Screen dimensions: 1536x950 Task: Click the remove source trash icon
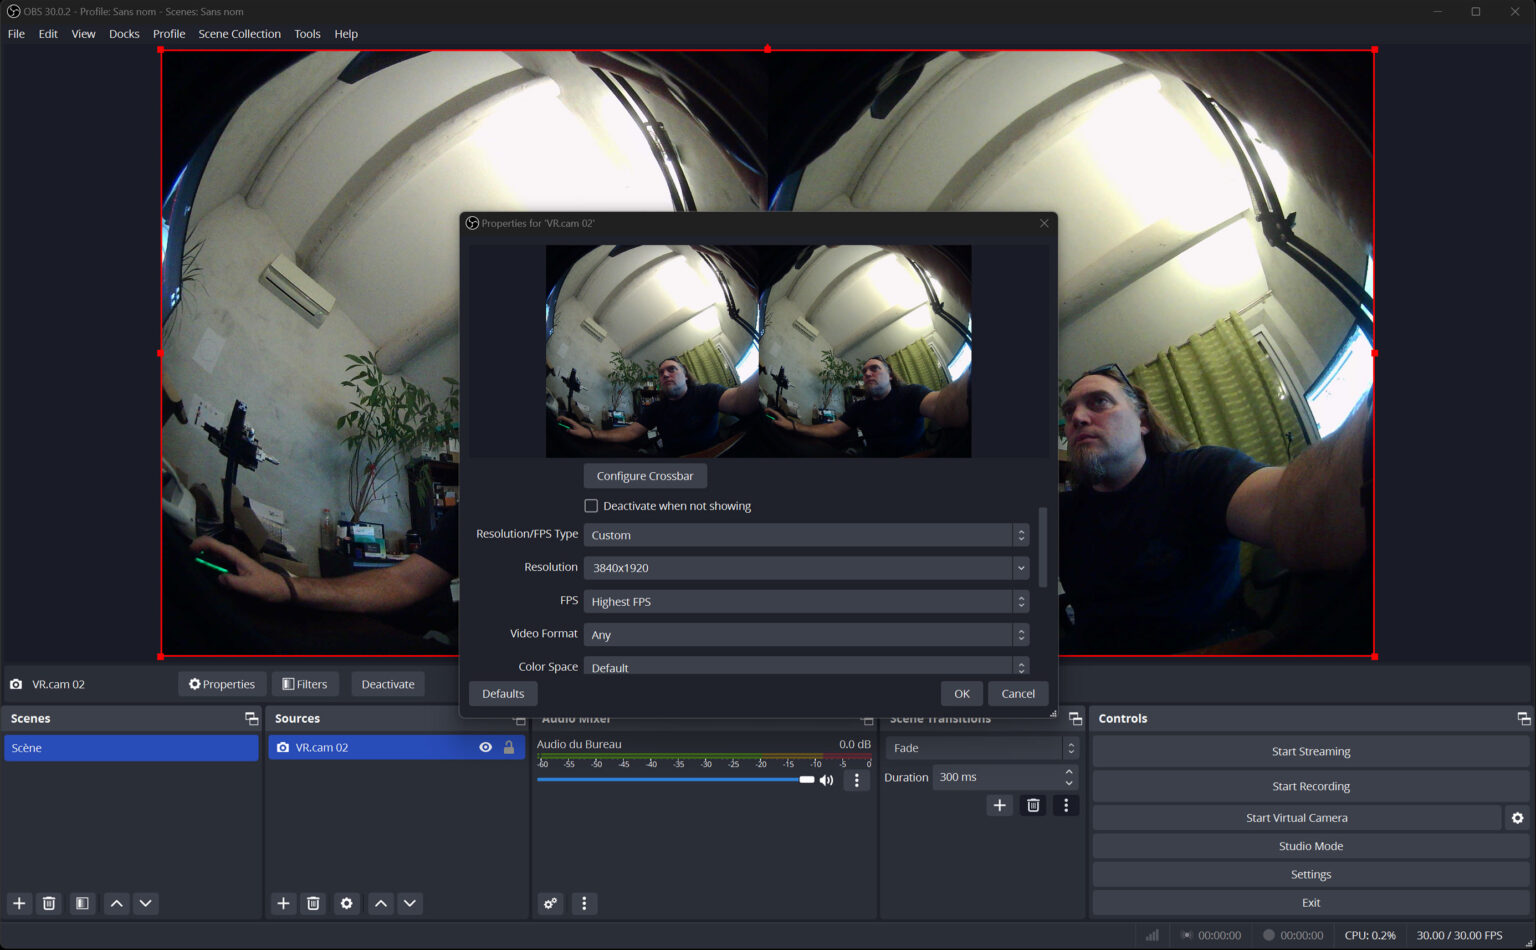(313, 903)
